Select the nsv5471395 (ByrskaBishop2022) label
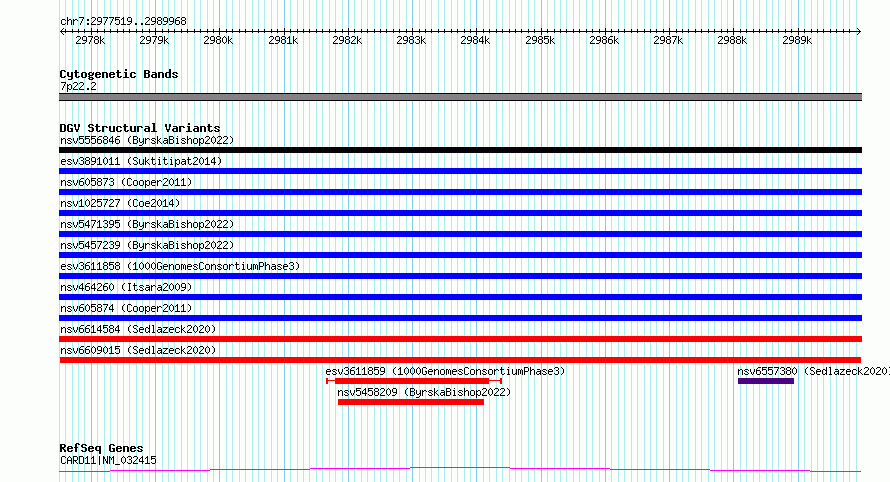The image size is (890, 482). 147,224
